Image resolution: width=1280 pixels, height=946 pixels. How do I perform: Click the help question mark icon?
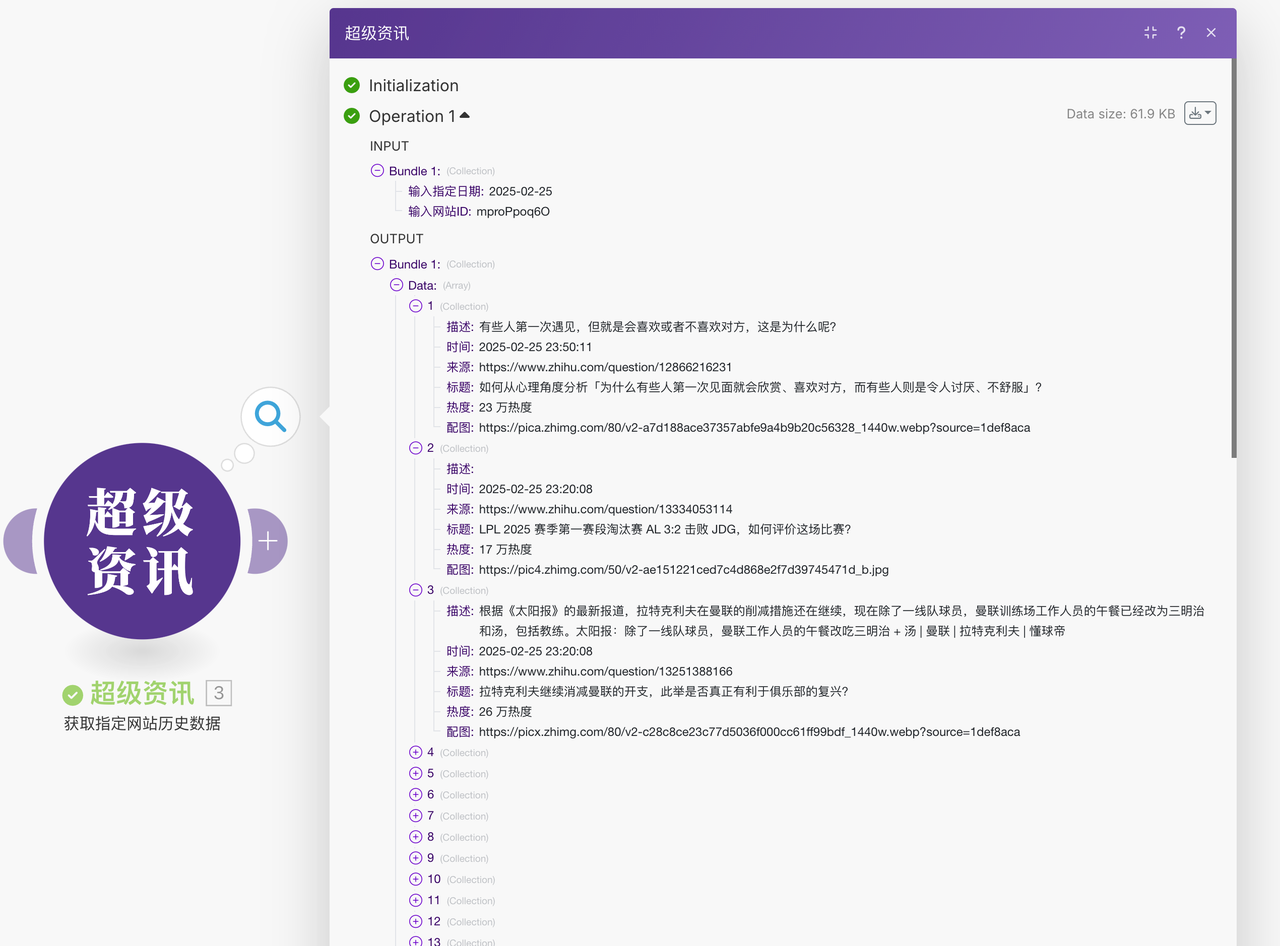click(x=1181, y=33)
